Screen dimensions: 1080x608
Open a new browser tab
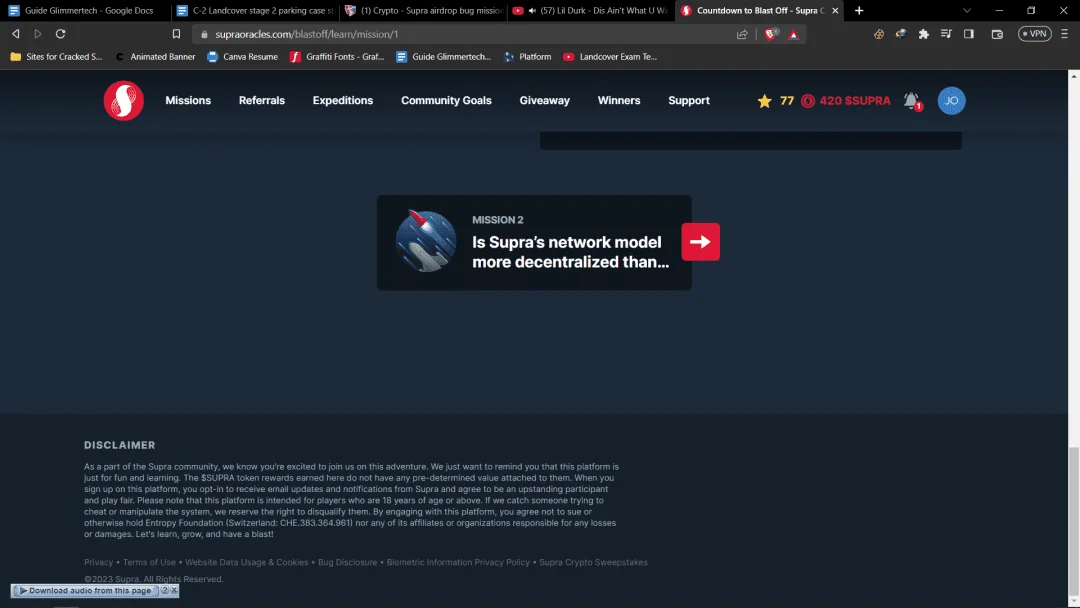click(859, 10)
